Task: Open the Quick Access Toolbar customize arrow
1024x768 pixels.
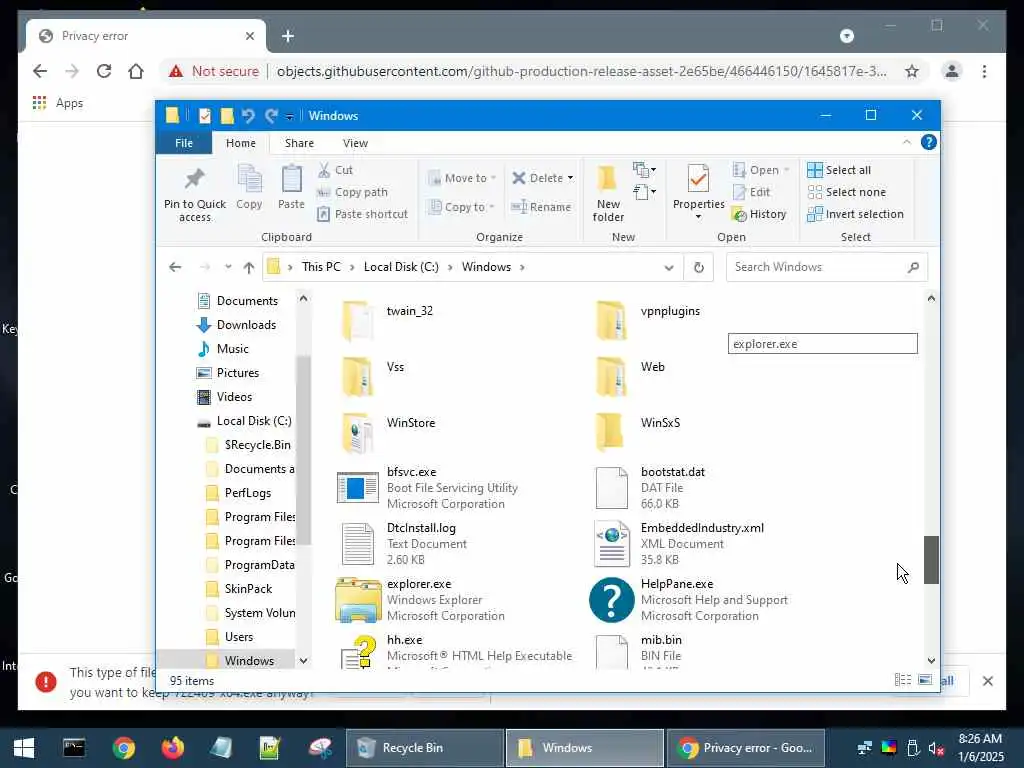Action: pos(289,116)
